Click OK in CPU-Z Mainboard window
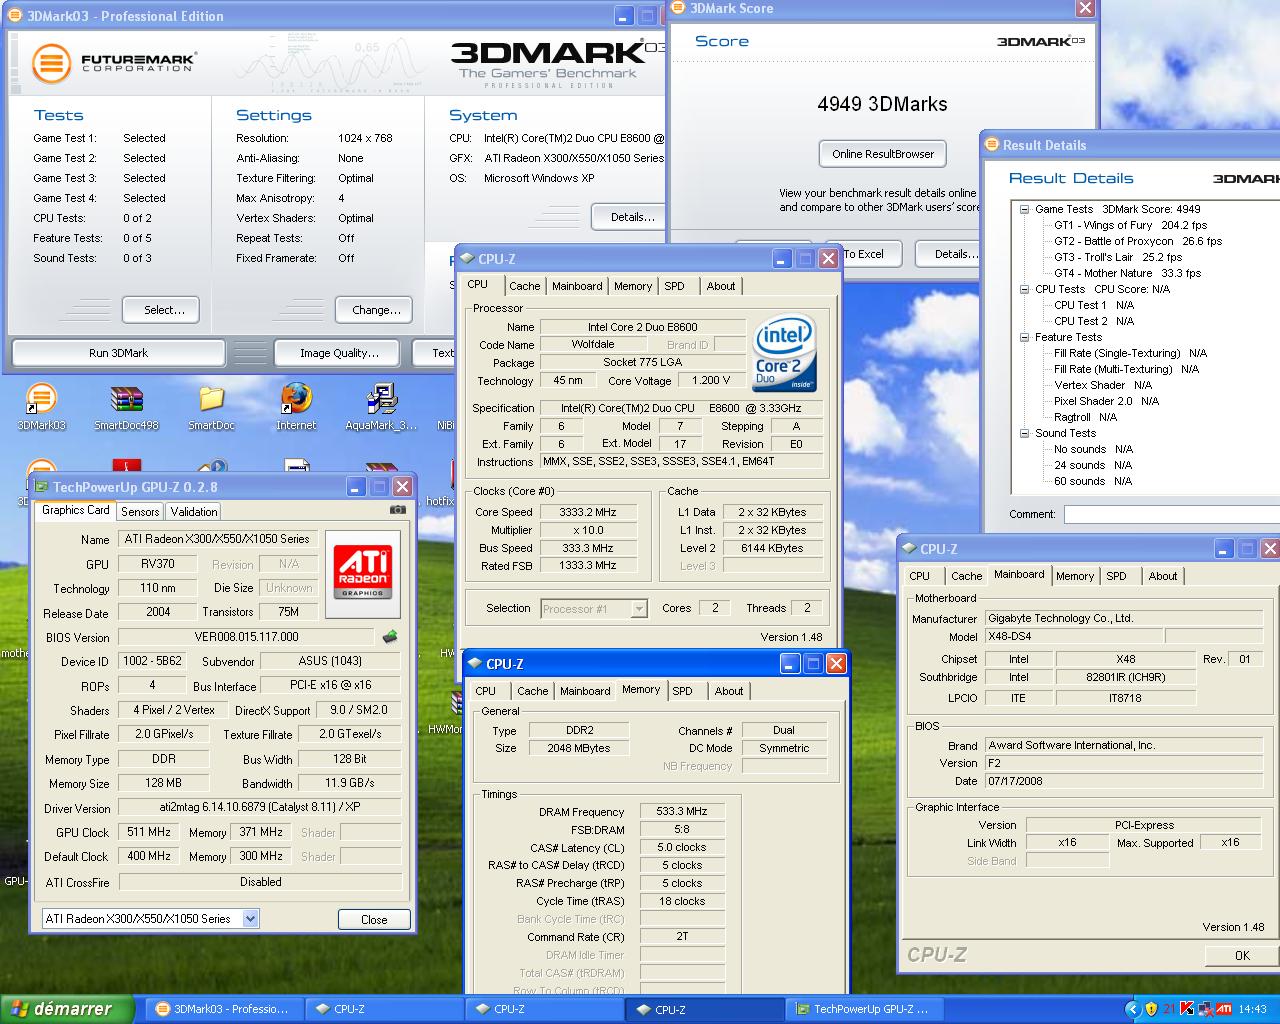The width and height of the screenshot is (1280, 1024). tap(1242, 956)
